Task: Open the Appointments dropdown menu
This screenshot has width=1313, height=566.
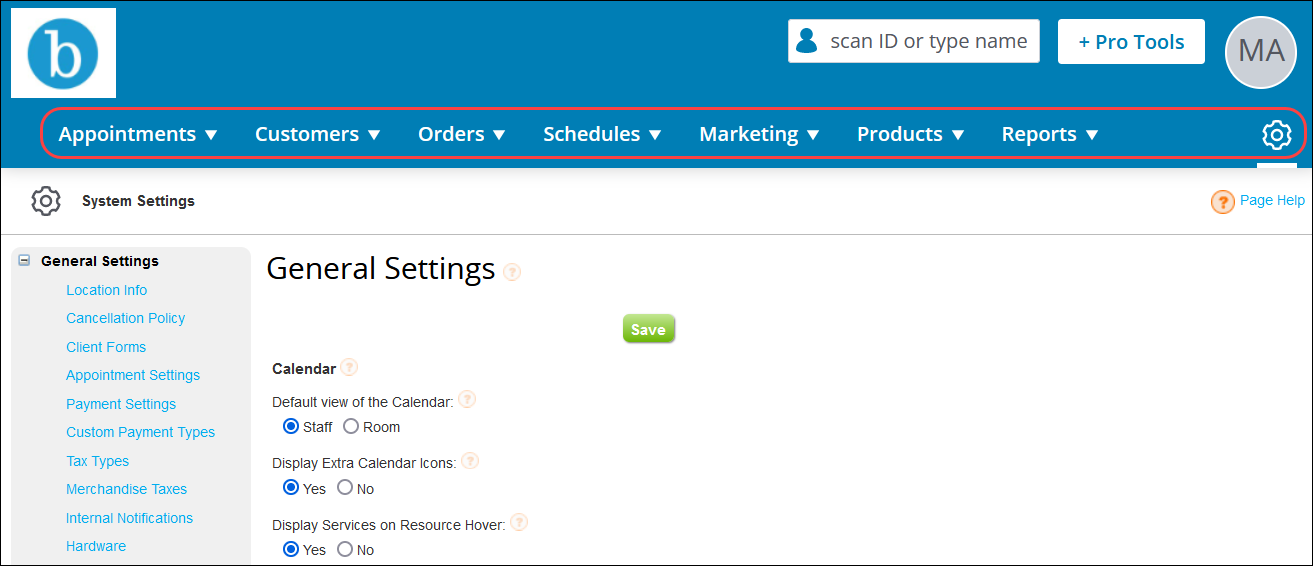Action: [138, 134]
